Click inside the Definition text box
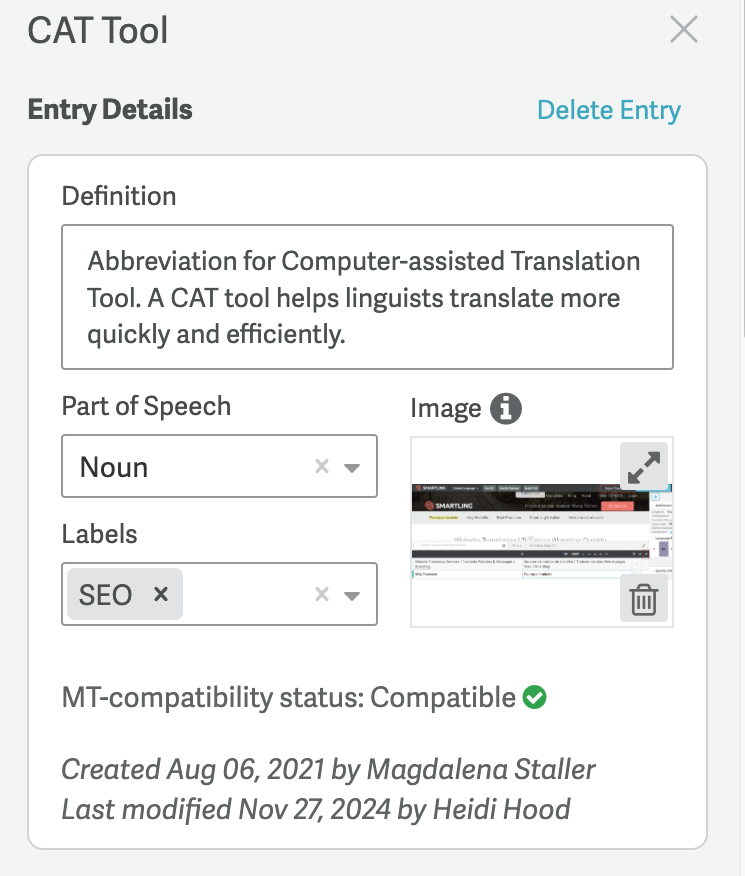The image size is (745, 876). click(367, 297)
